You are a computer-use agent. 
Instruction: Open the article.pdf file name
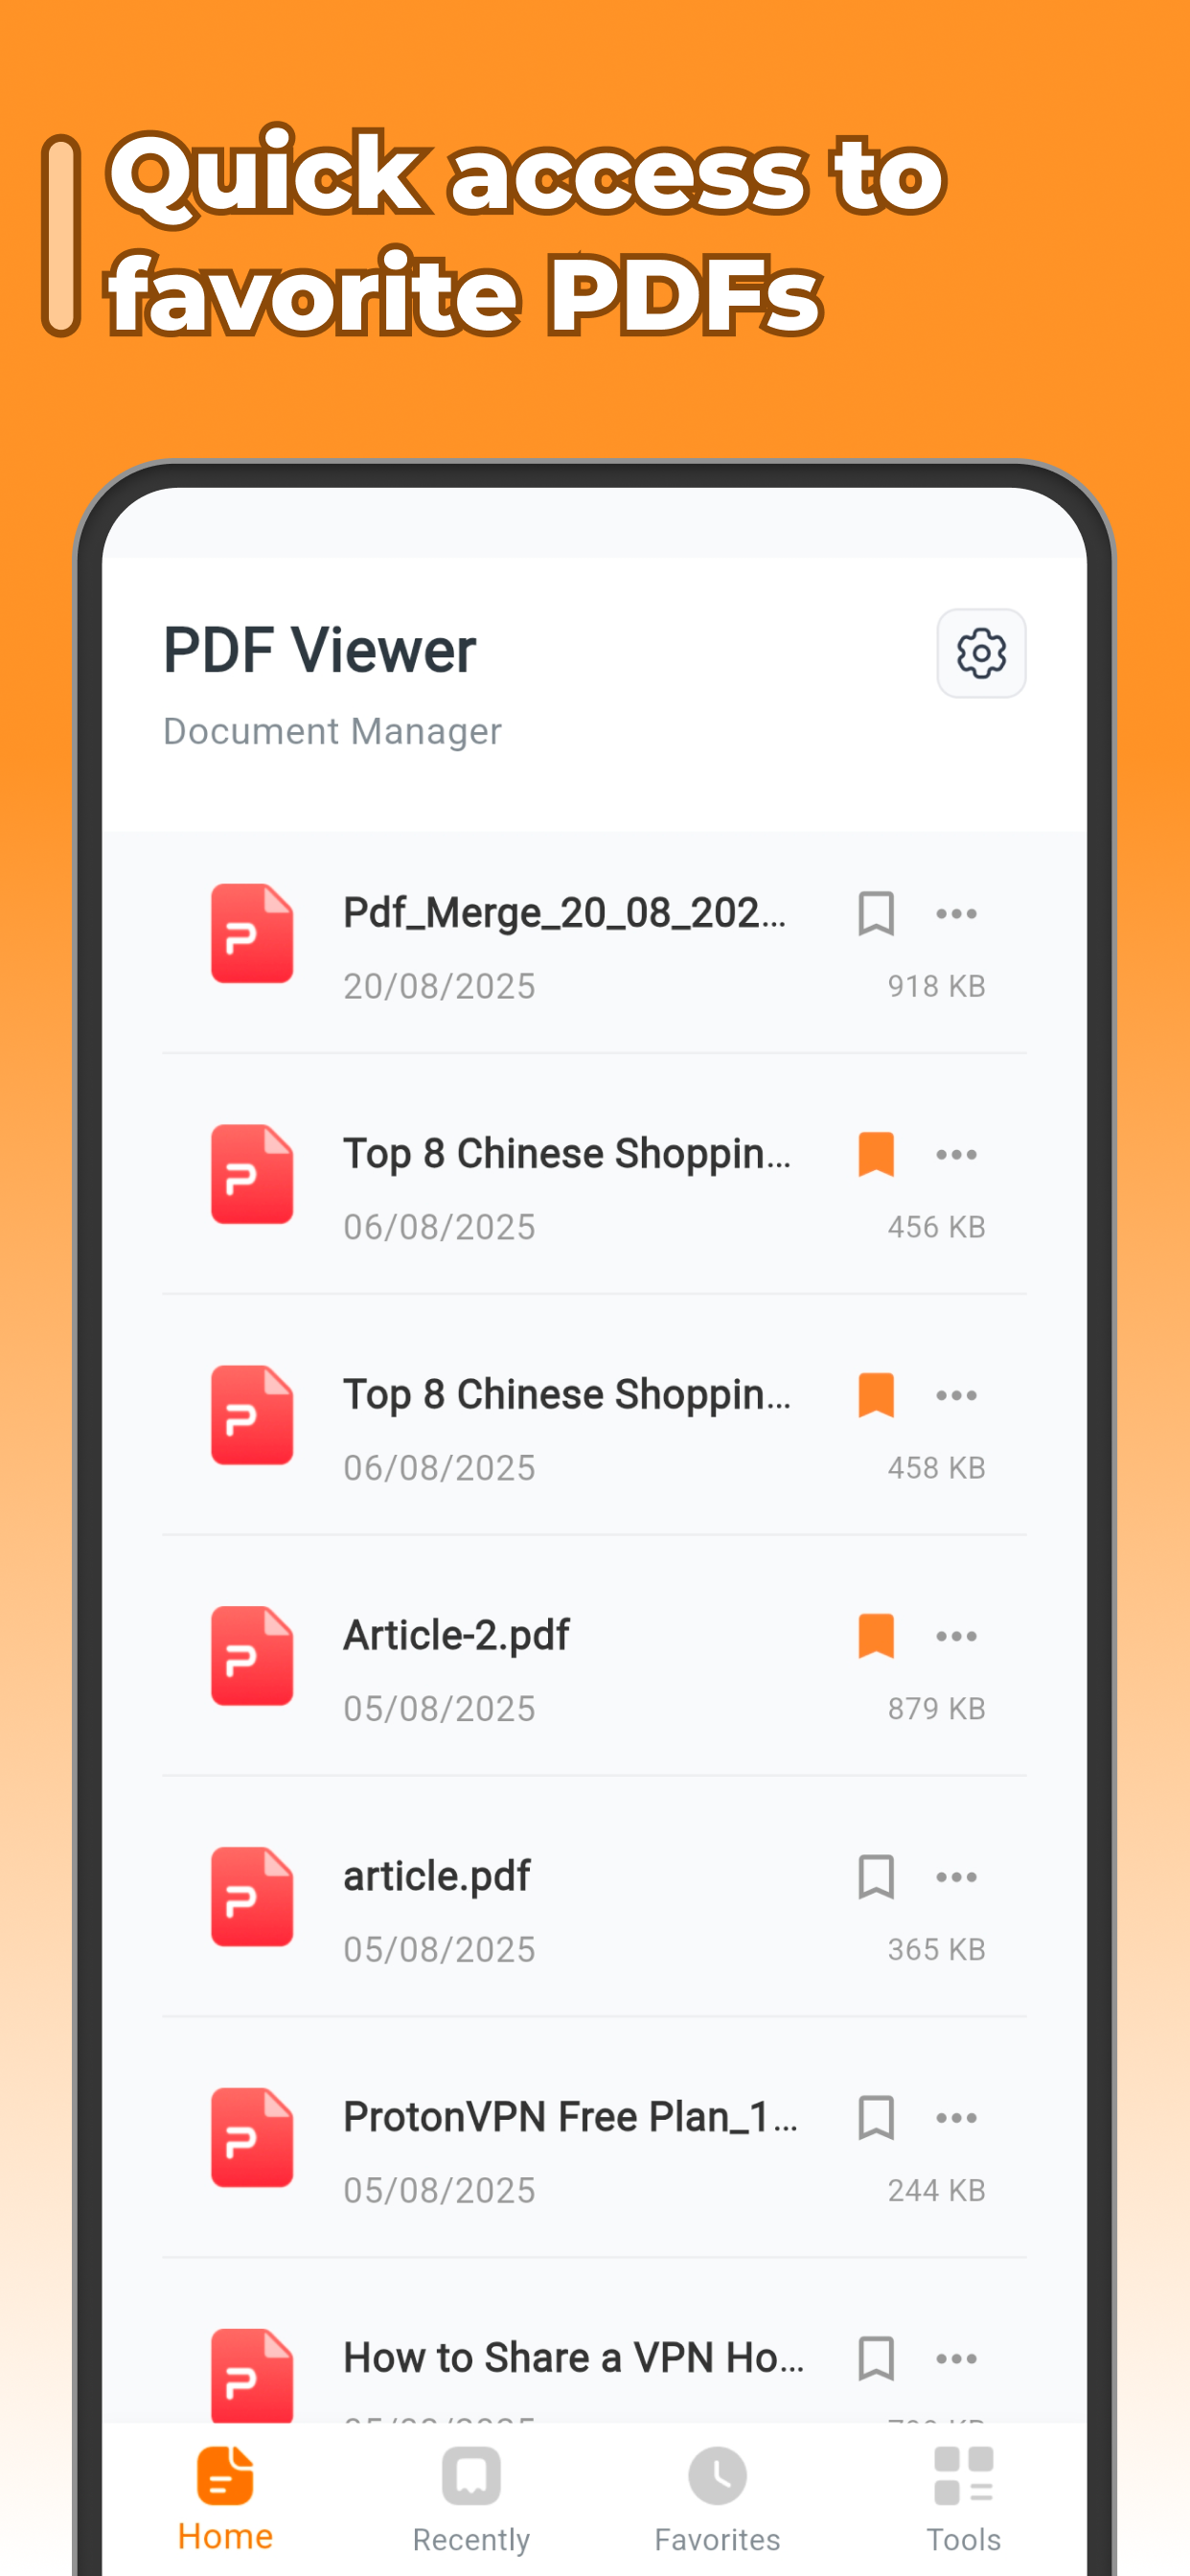pos(436,1876)
